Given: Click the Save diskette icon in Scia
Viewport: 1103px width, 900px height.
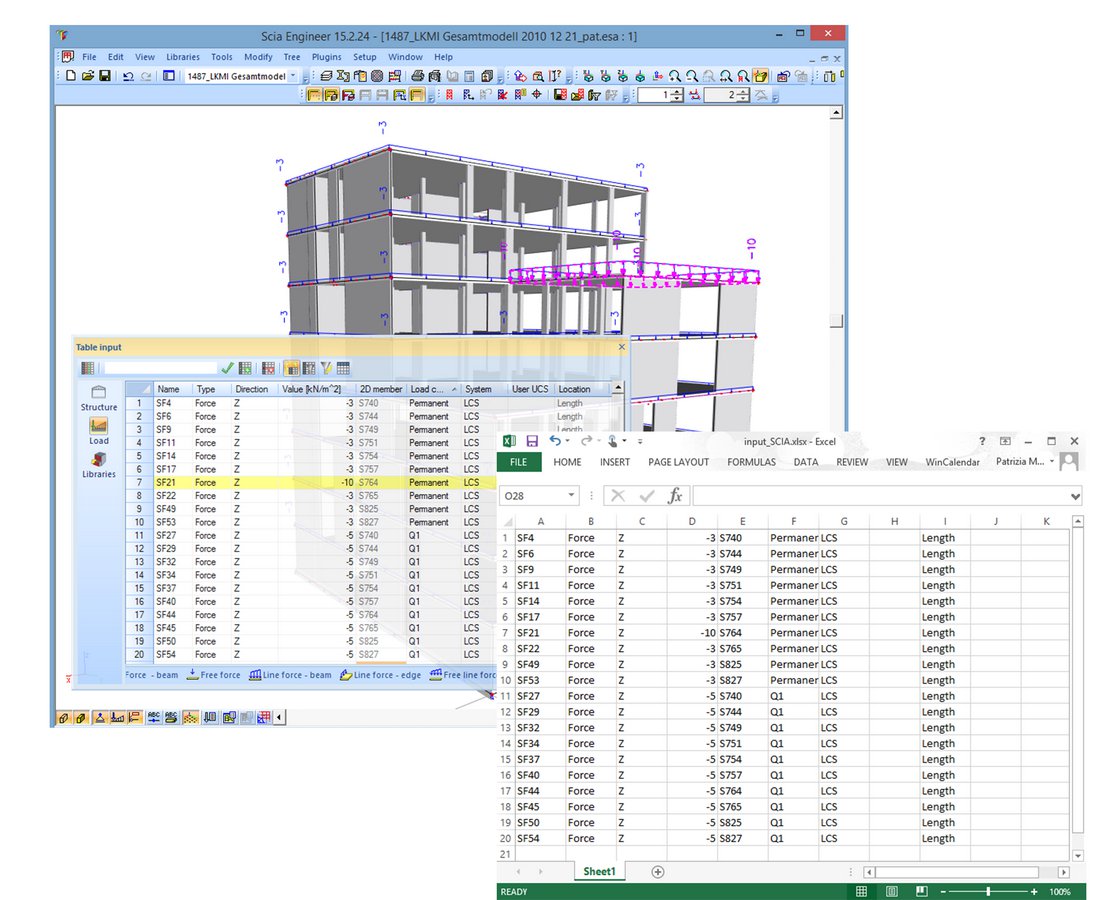Looking at the screenshot, I should click(105, 76).
